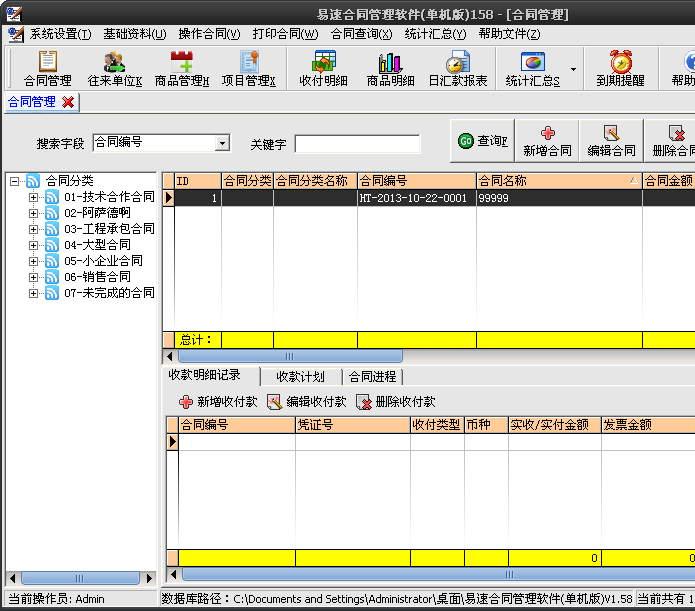The width and height of the screenshot is (695, 611).
Task: Click 新增收付款 red plus icon
Action: click(x=186, y=402)
